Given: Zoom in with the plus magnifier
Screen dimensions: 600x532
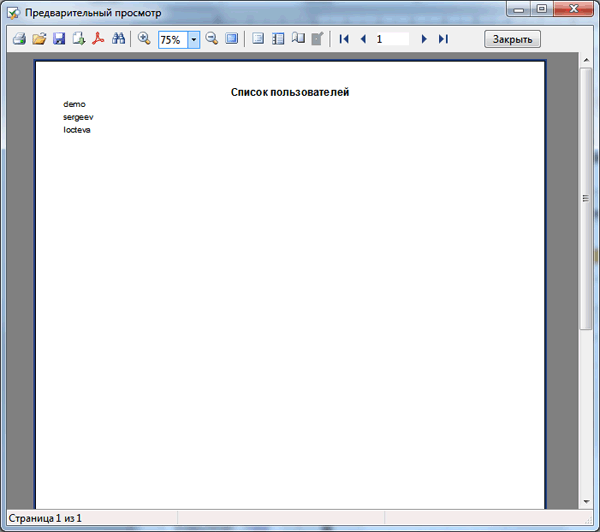Looking at the screenshot, I should (x=144, y=39).
